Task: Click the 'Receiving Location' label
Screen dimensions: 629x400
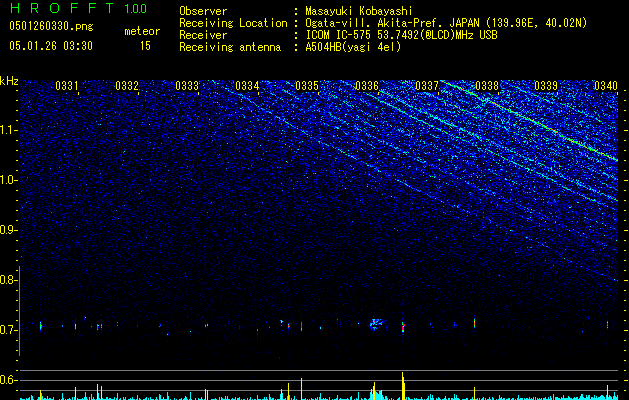Action: point(233,23)
